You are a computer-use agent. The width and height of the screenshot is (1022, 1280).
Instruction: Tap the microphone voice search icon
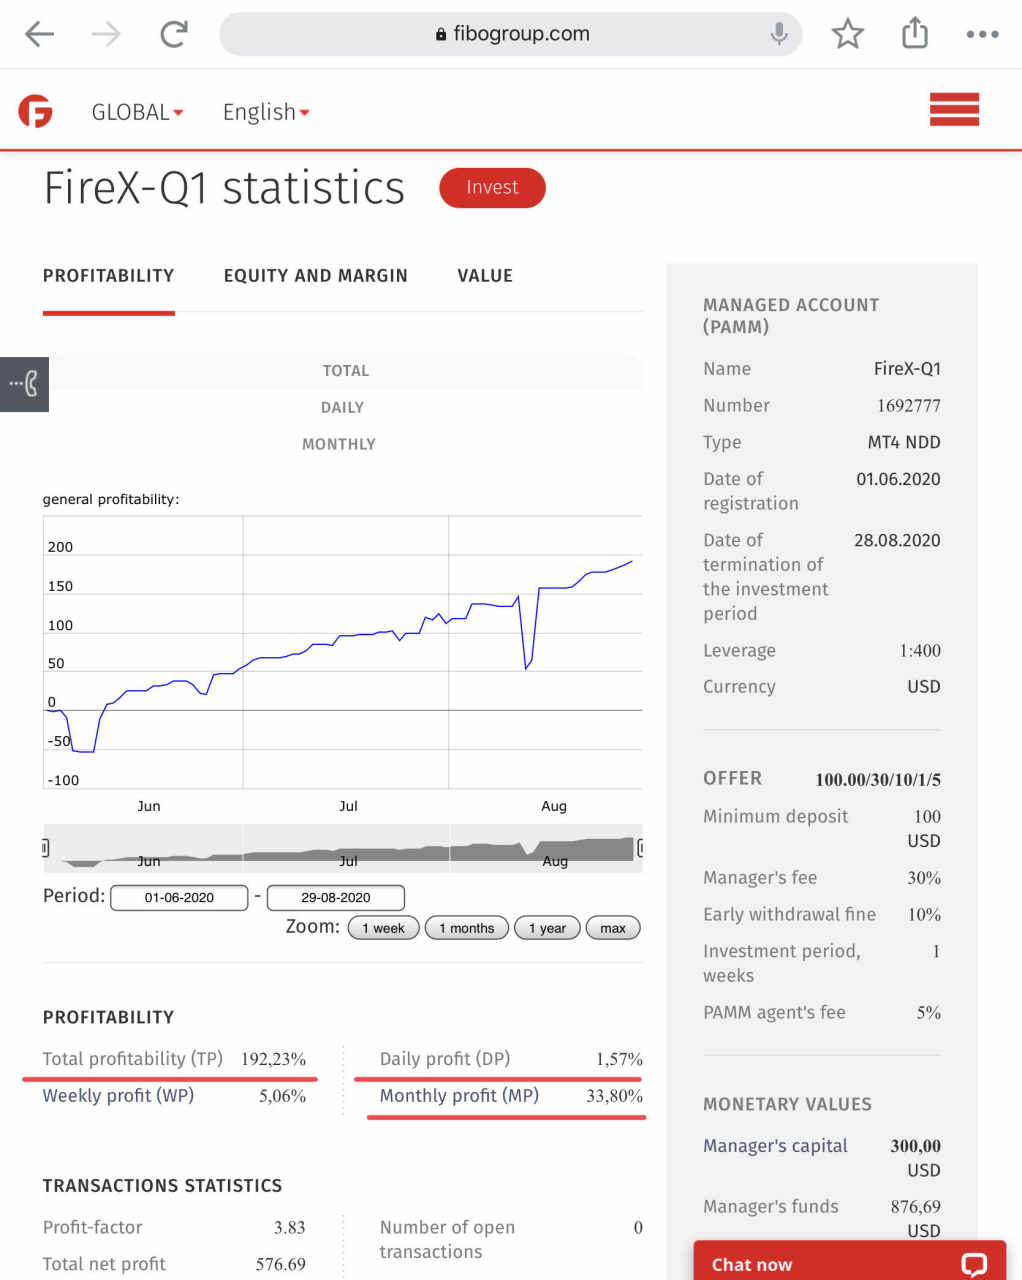click(779, 34)
